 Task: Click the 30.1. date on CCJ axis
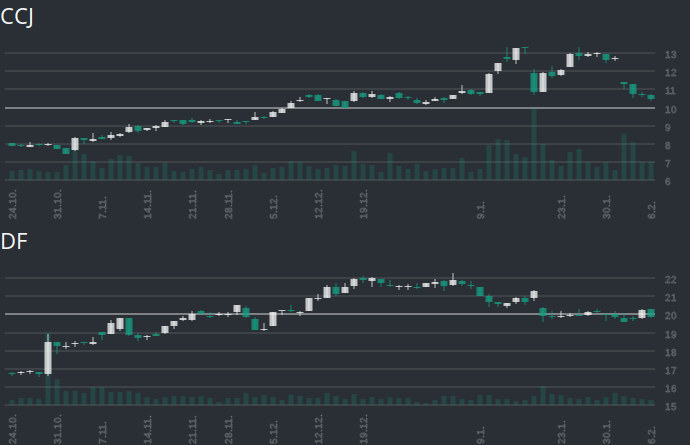point(606,208)
